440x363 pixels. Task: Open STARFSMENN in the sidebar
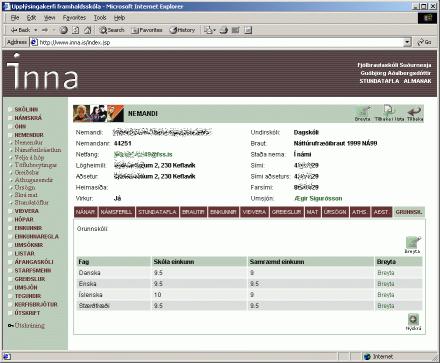(33, 270)
